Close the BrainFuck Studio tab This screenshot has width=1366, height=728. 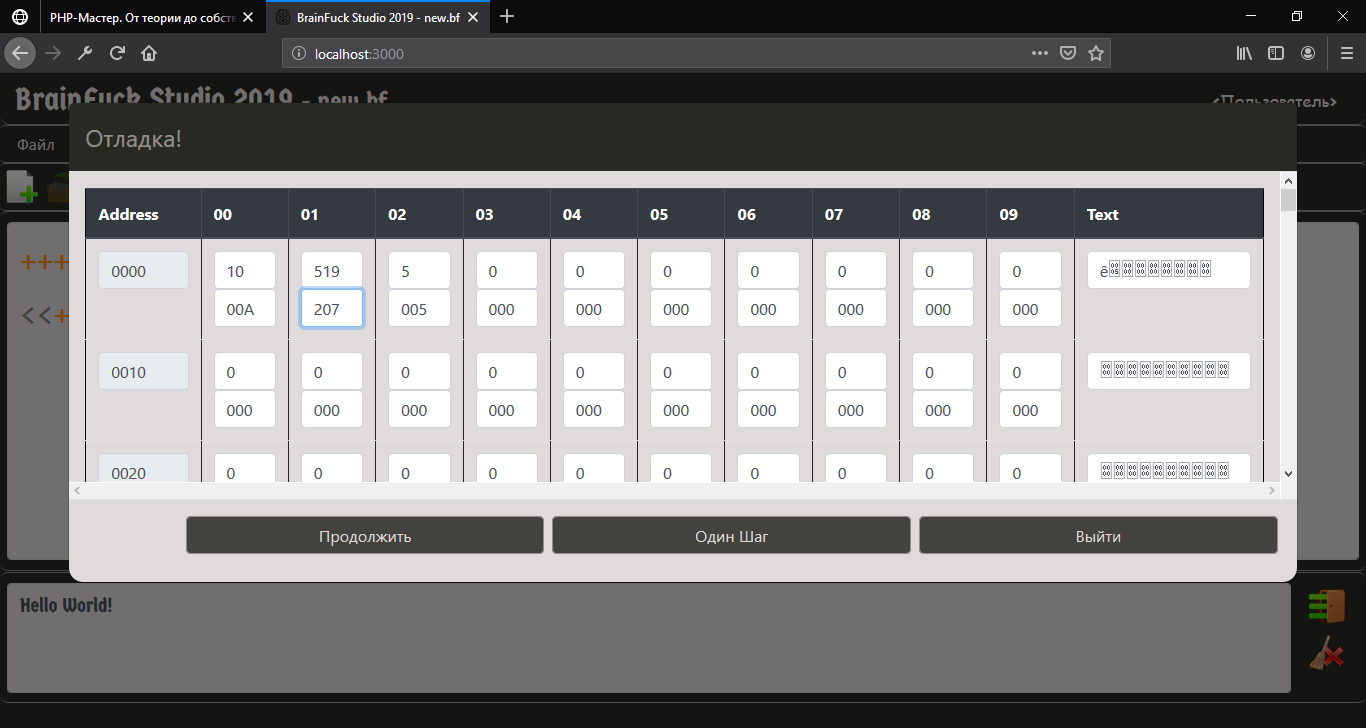point(475,17)
